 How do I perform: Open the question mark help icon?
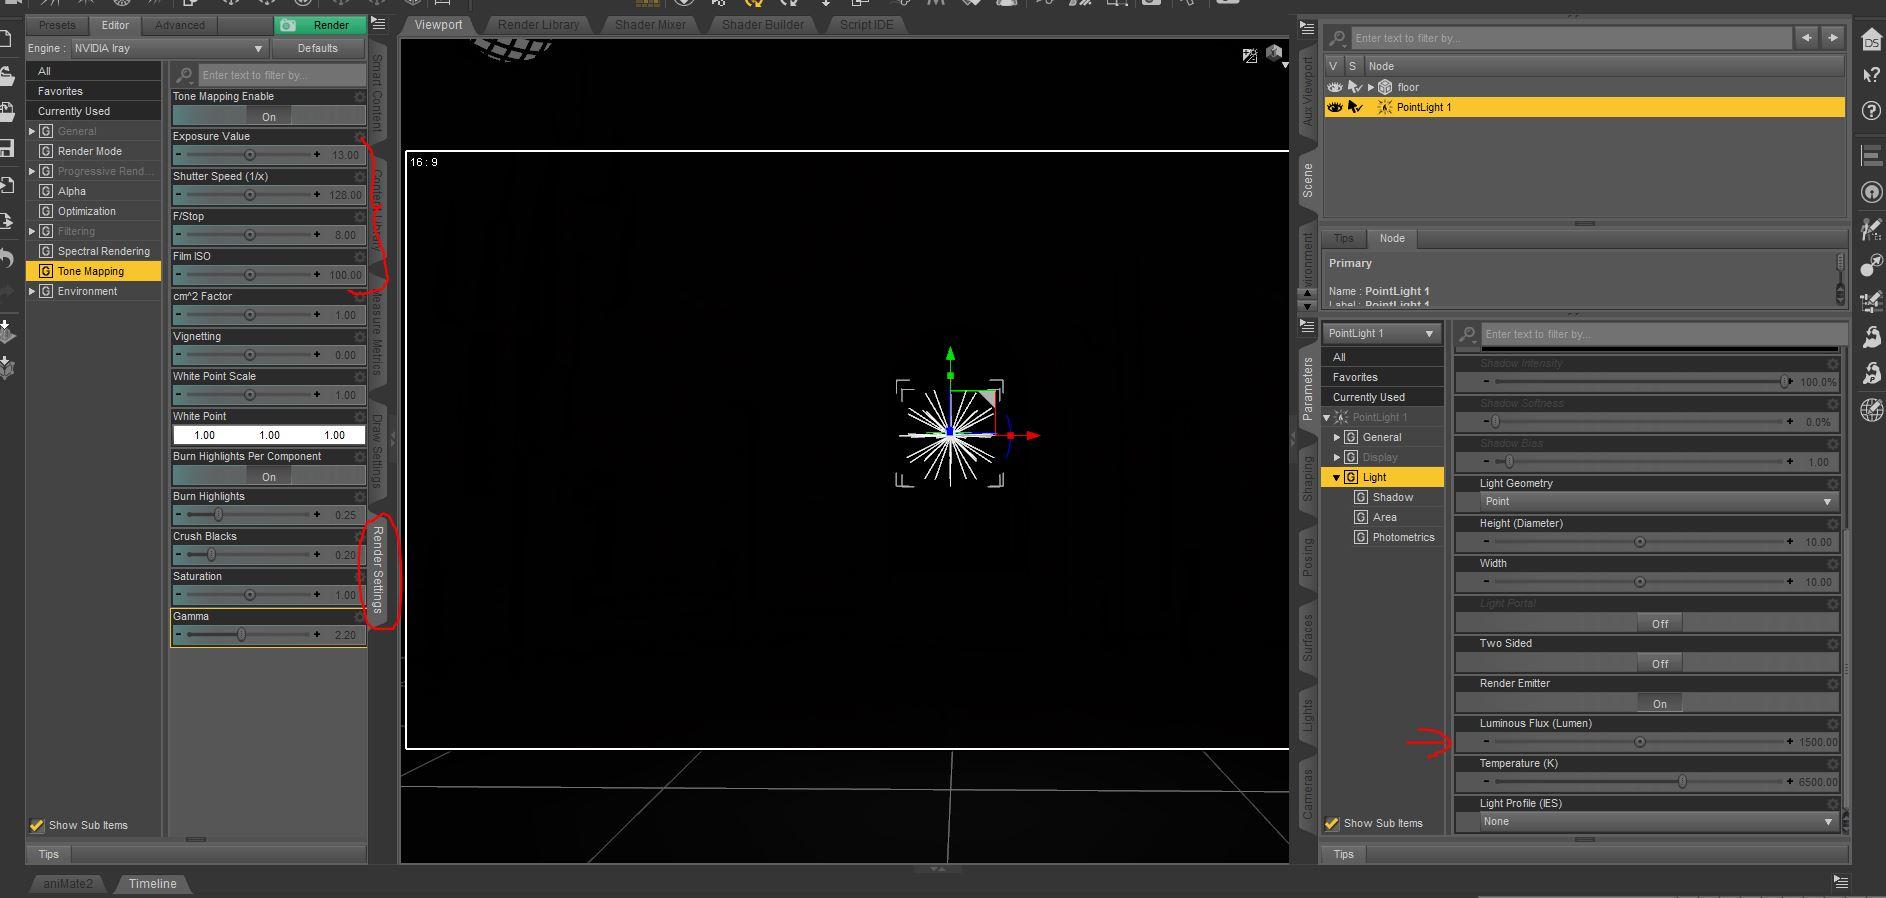pyautogui.click(x=1871, y=110)
